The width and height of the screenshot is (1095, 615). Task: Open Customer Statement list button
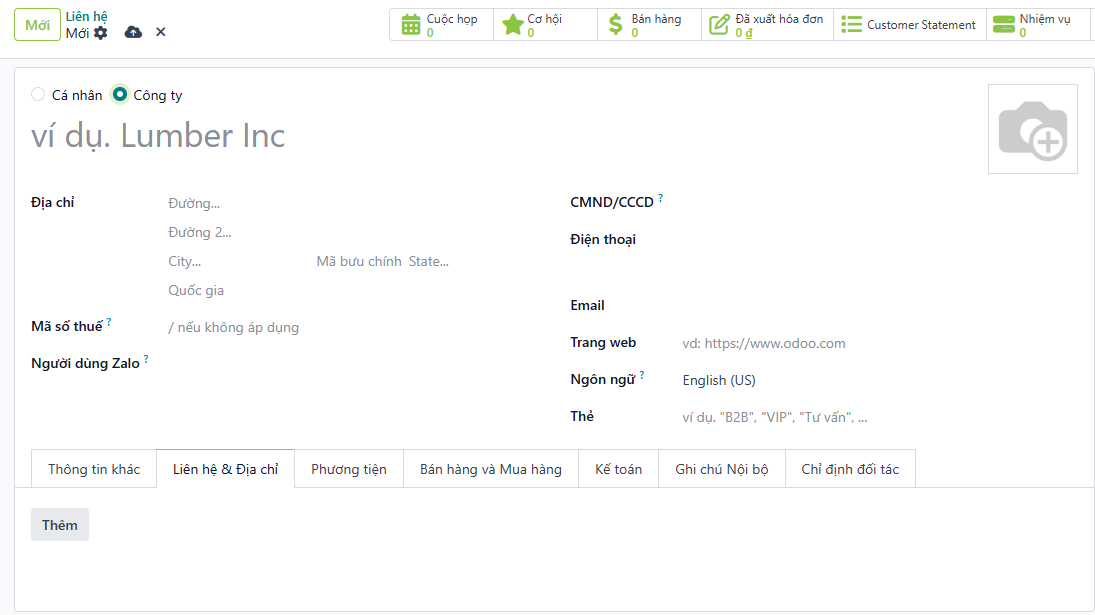click(908, 25)
